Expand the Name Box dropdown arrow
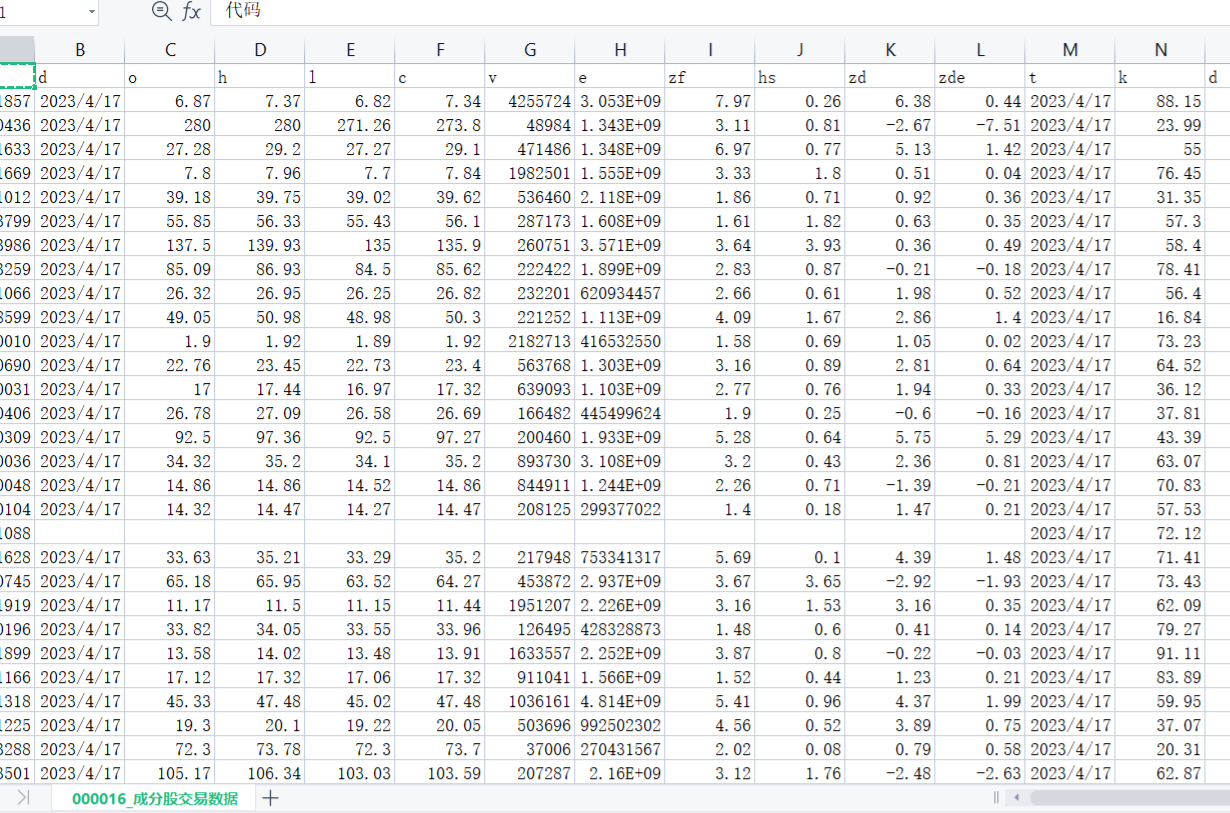 [x=92, y=11]
